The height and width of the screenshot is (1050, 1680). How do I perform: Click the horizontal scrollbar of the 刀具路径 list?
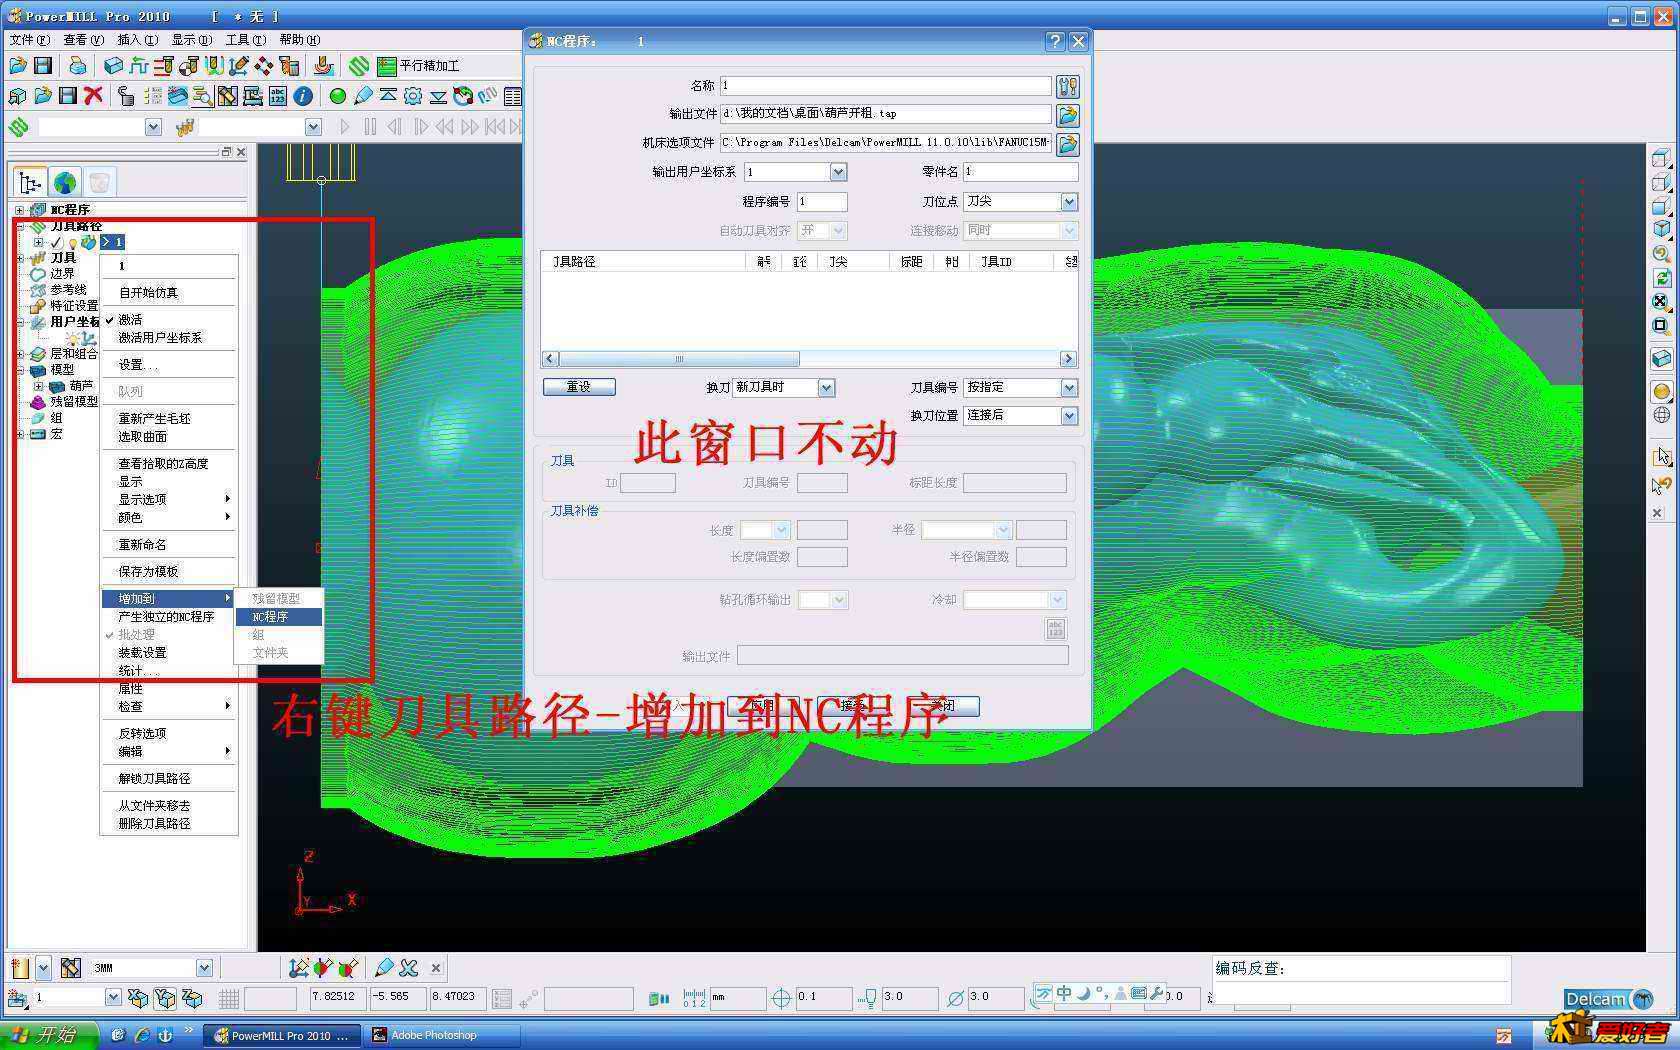[x=809, y=359]
